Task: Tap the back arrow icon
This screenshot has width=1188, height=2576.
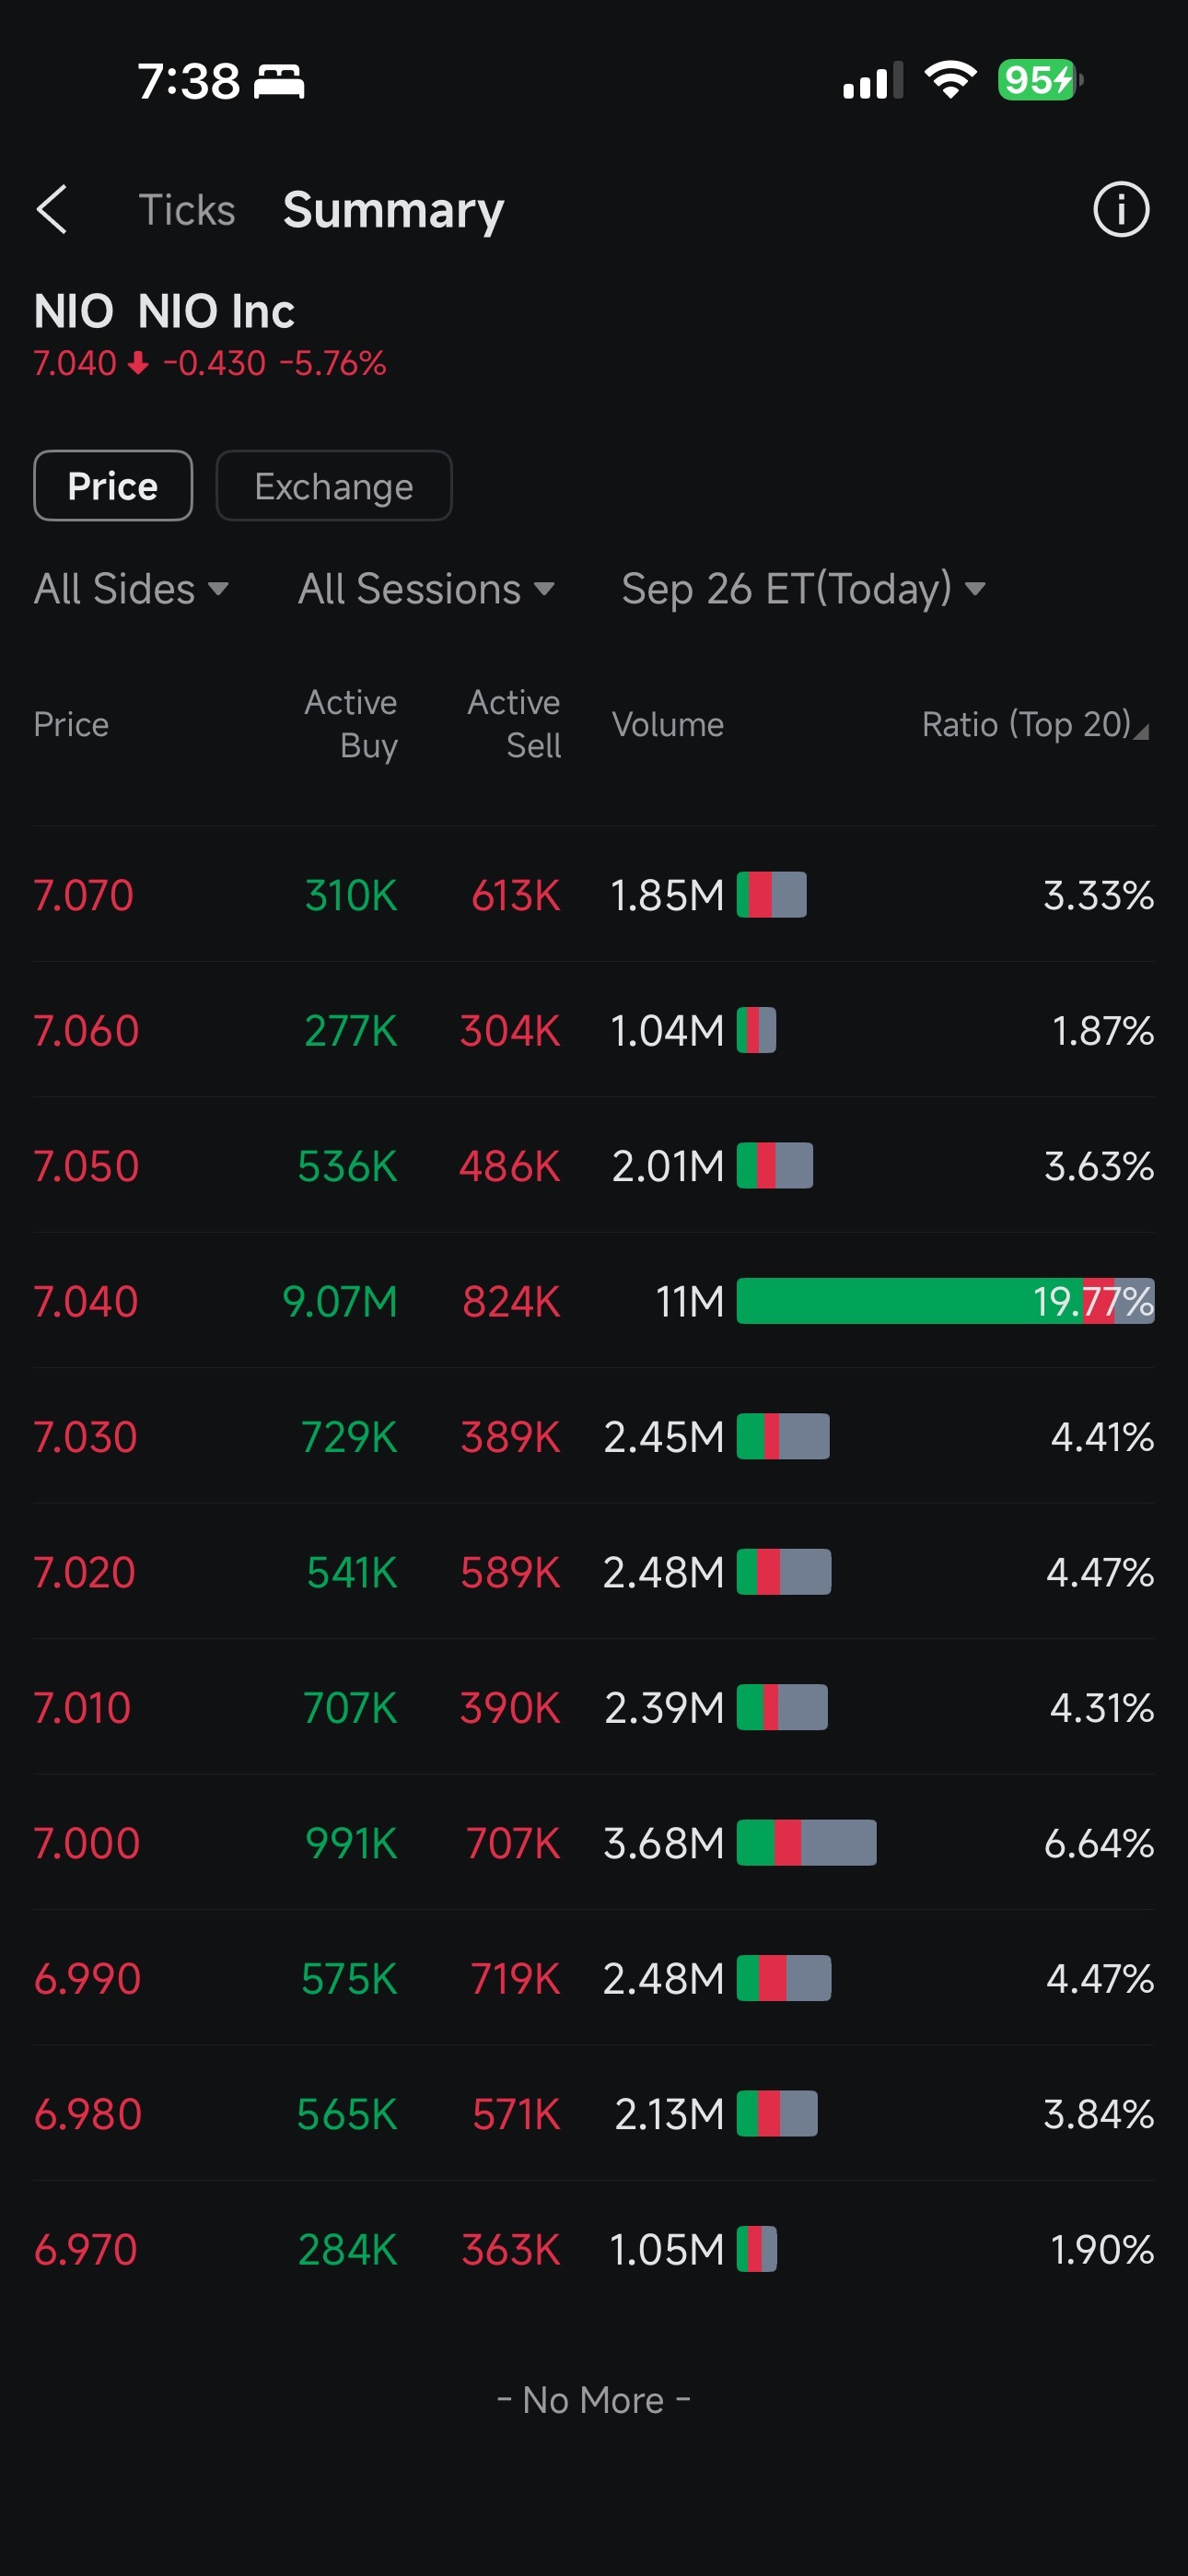Action: coord(52,209)
